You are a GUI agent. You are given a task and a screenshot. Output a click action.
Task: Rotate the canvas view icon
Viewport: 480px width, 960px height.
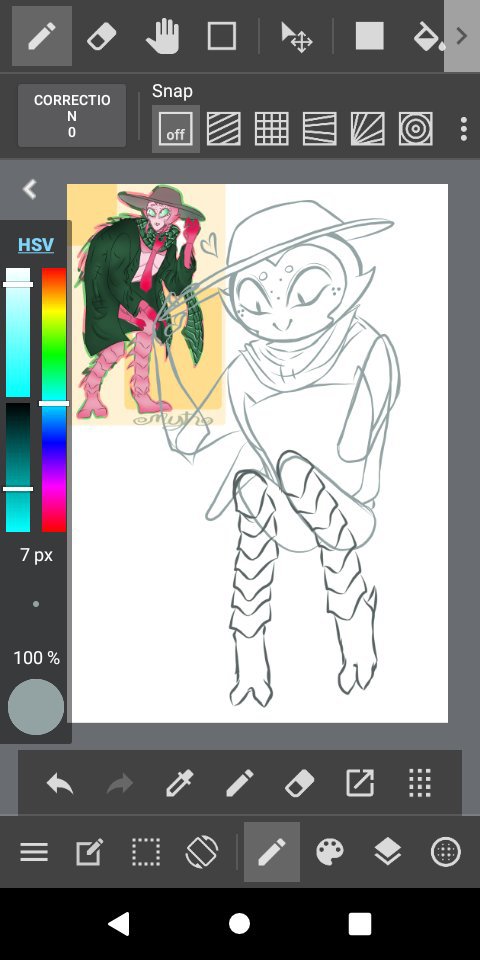coord(203,852)
